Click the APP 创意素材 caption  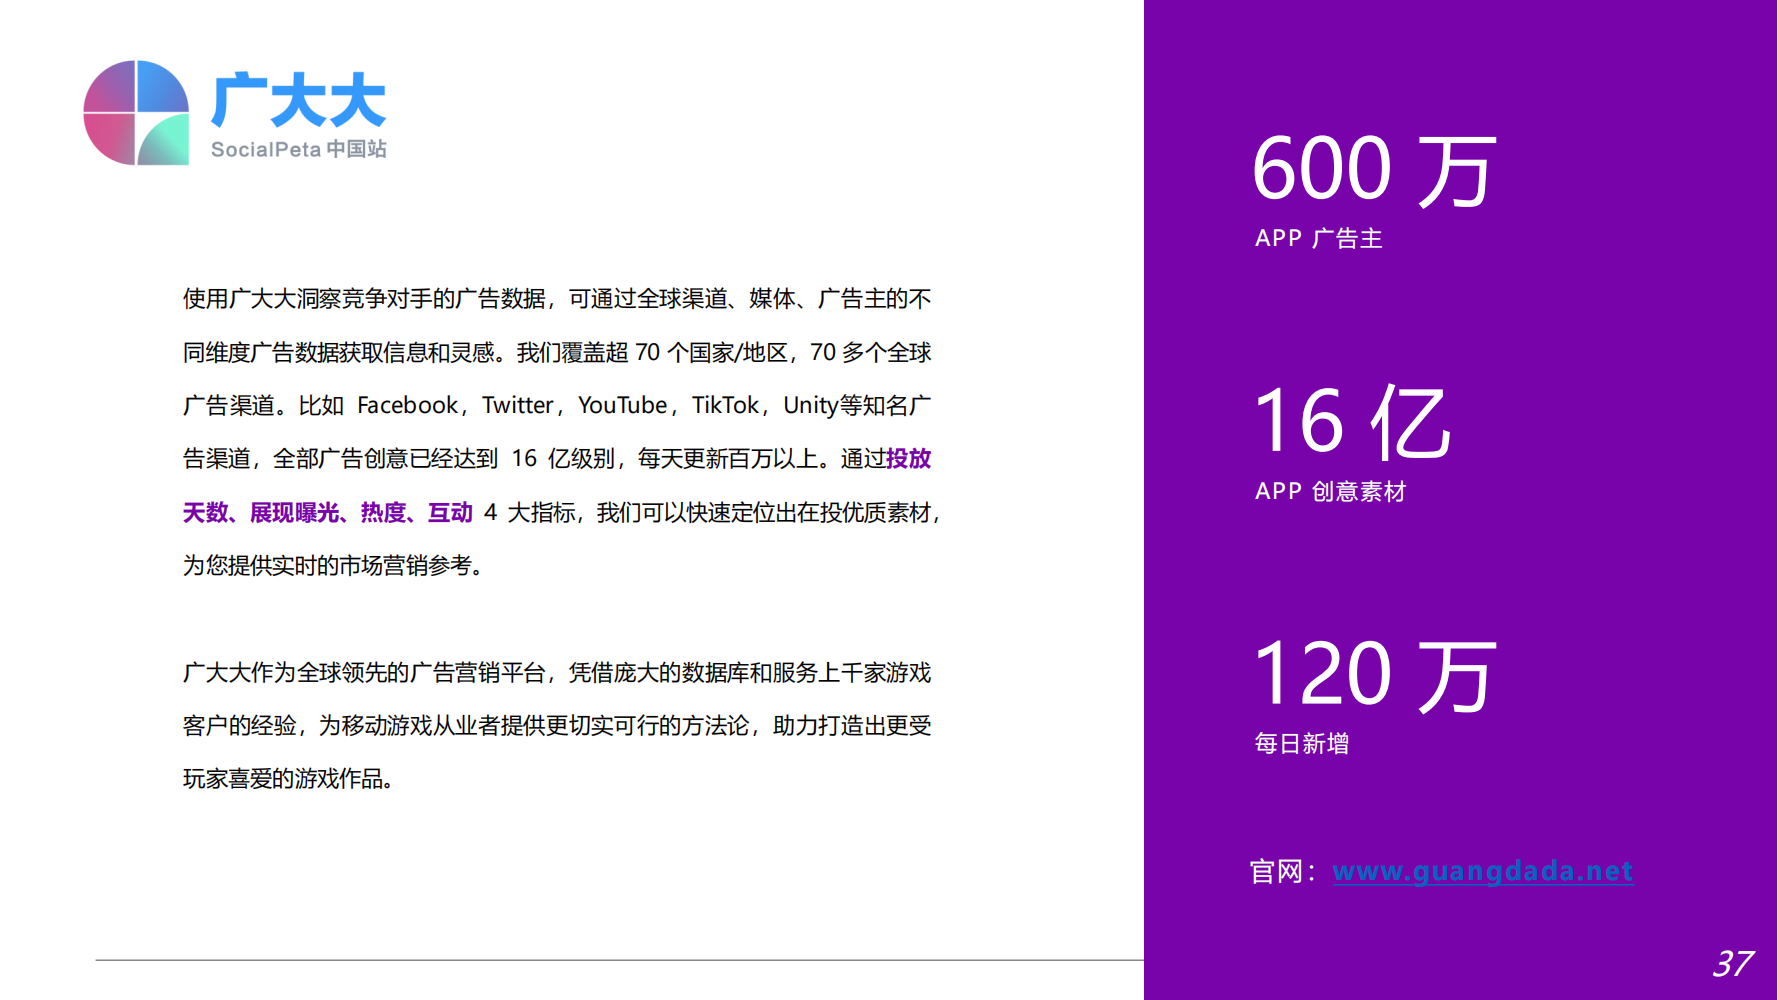coord(1330,491)
